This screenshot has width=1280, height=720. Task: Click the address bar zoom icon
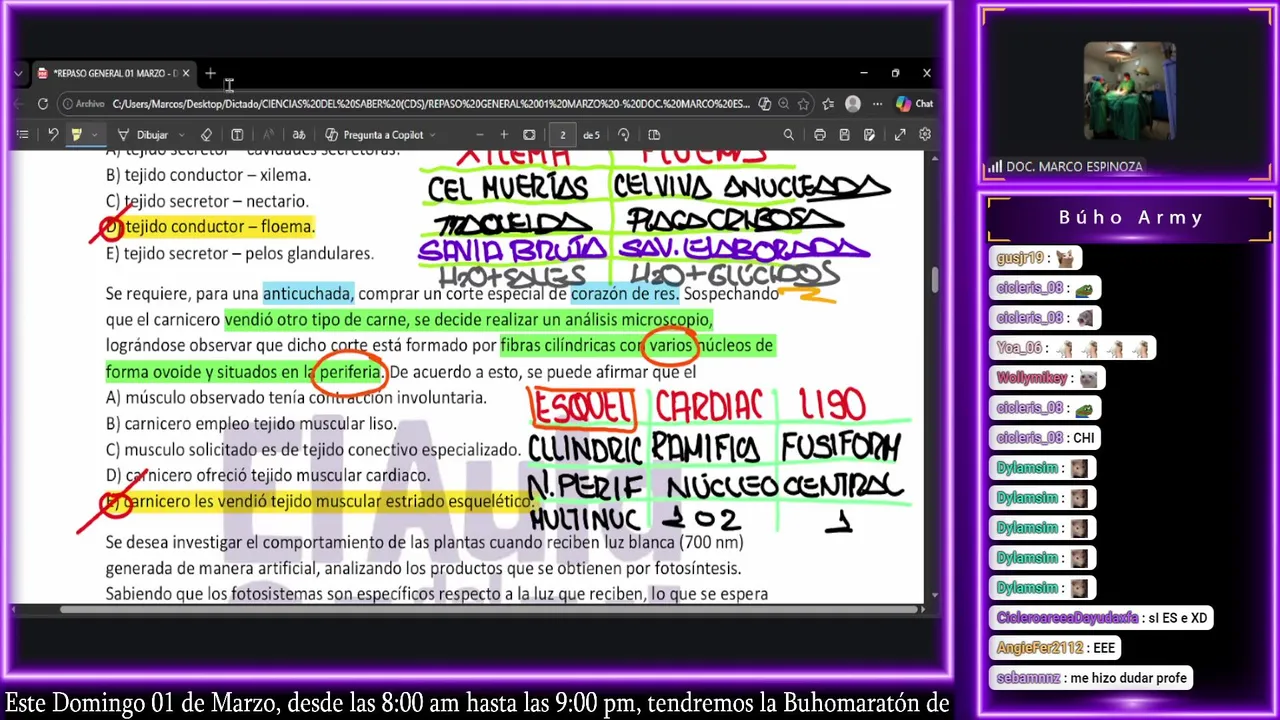click(783, 104)
